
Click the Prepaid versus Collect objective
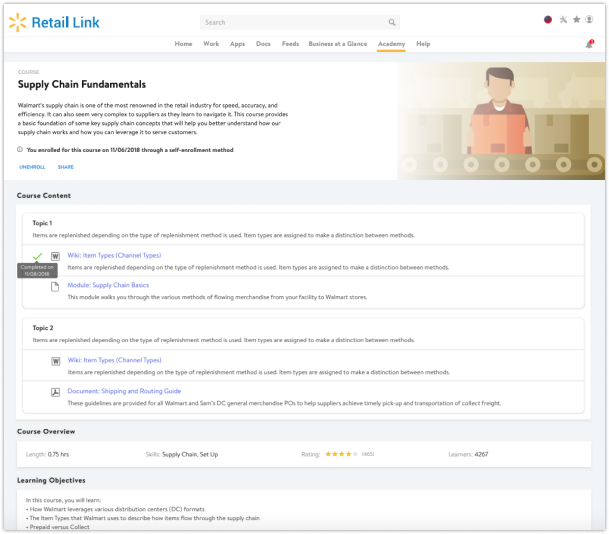(x=59, y=527)
